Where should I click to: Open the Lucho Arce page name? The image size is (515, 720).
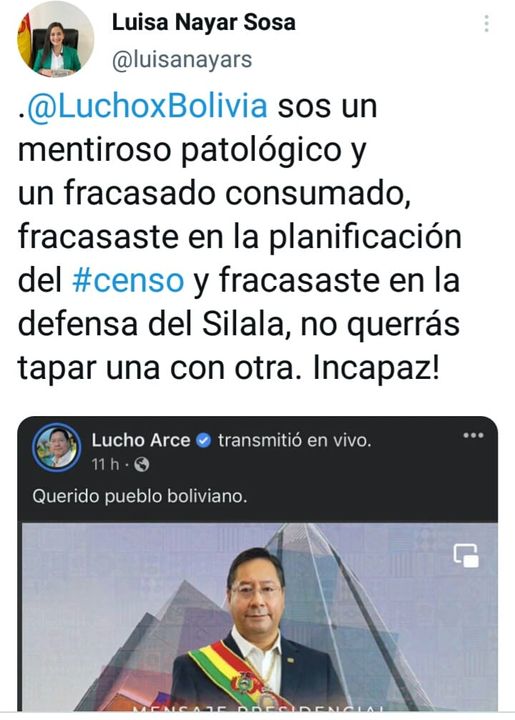click(140, 440)
